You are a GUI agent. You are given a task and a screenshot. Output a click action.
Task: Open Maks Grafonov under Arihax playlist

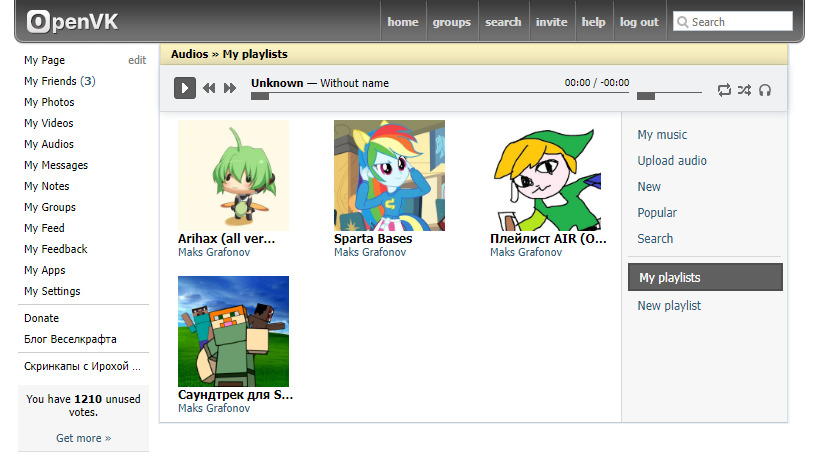[214, 252]
